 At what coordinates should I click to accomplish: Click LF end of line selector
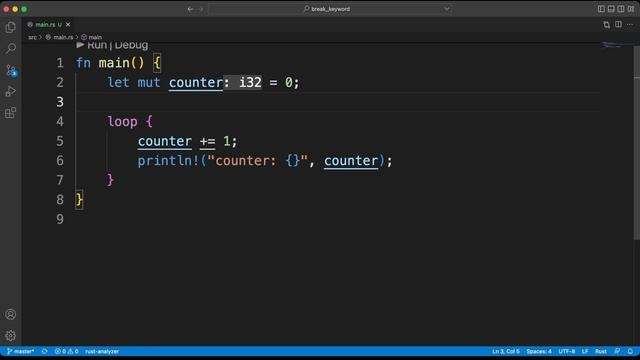pyautogui.click(x=585, y=351)
